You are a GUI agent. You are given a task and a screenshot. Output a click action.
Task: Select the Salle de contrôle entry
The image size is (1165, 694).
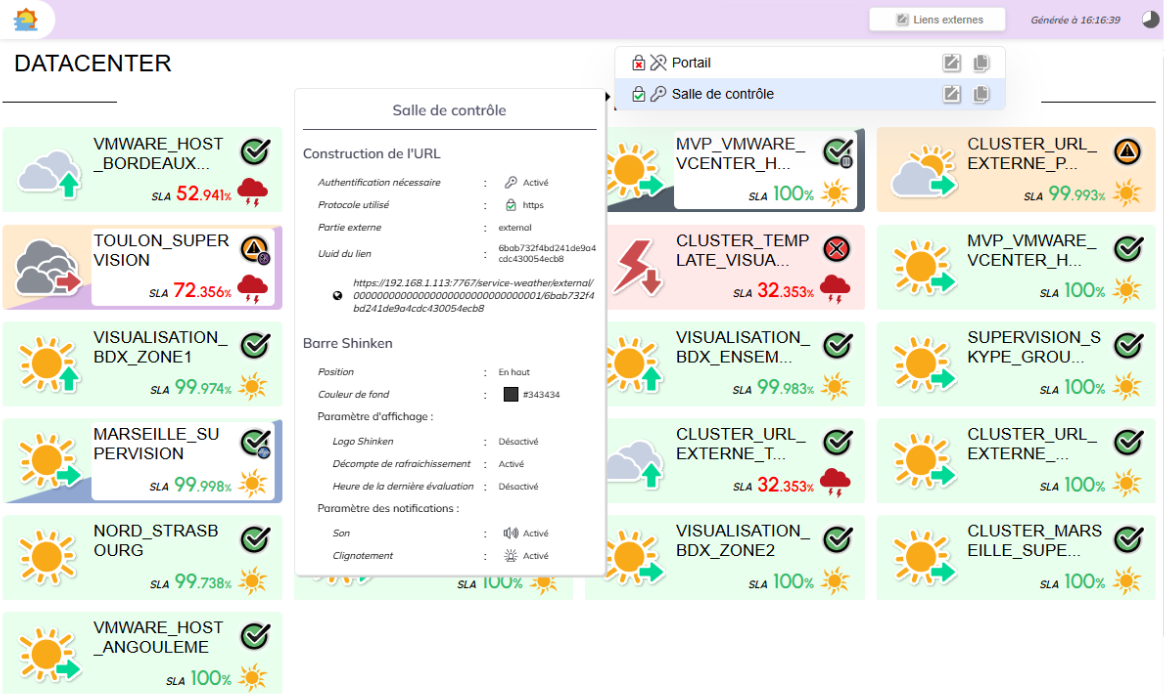point(722,94)
